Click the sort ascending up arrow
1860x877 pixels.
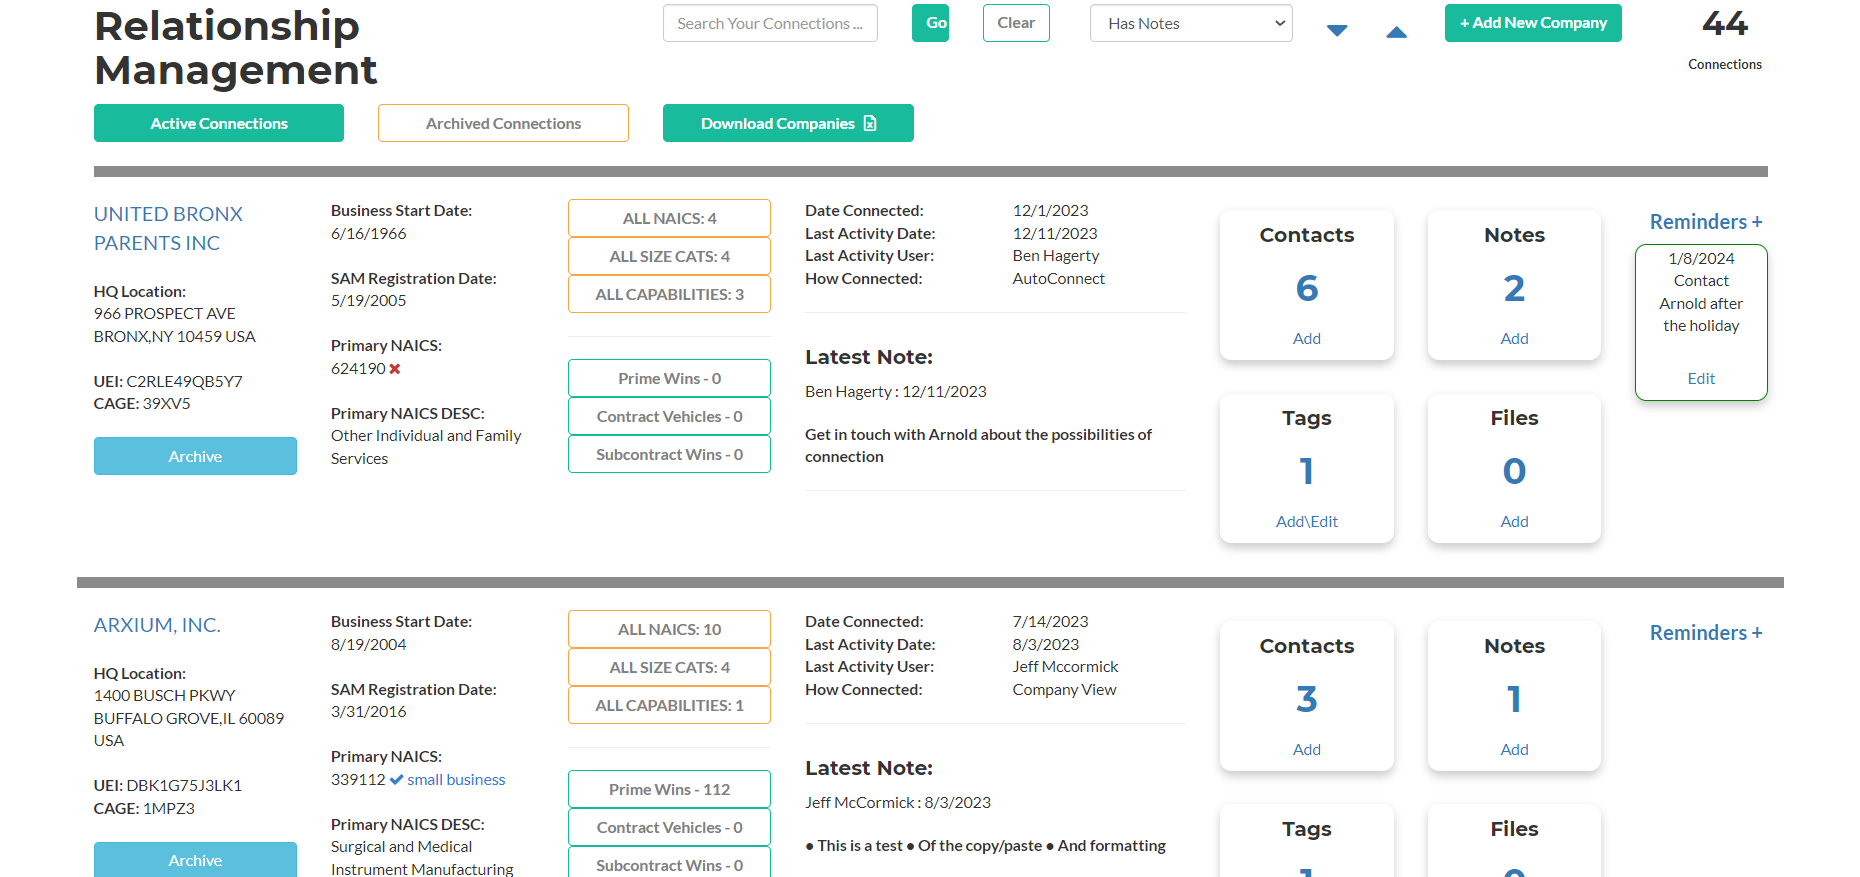1397,32
